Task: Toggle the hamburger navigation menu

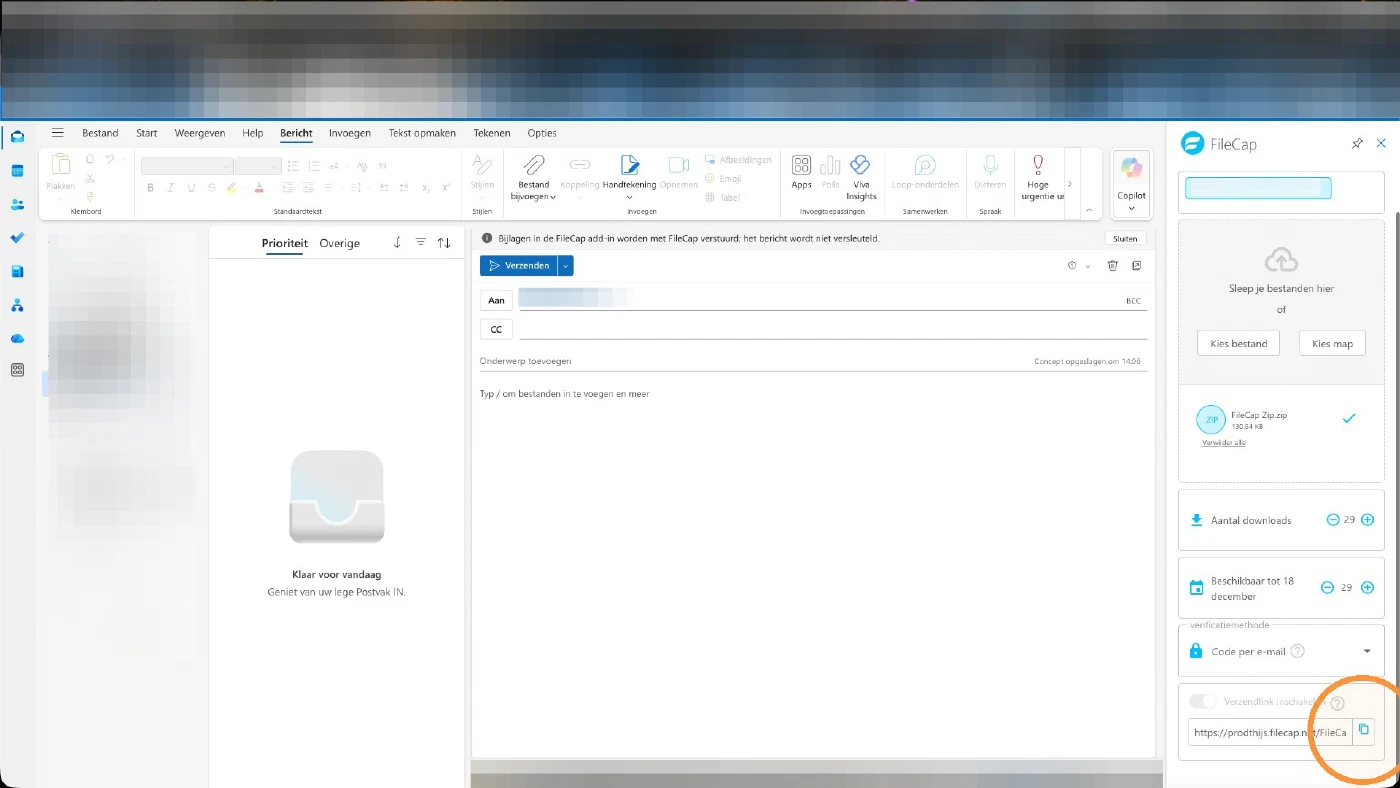Action: (58, 133)
